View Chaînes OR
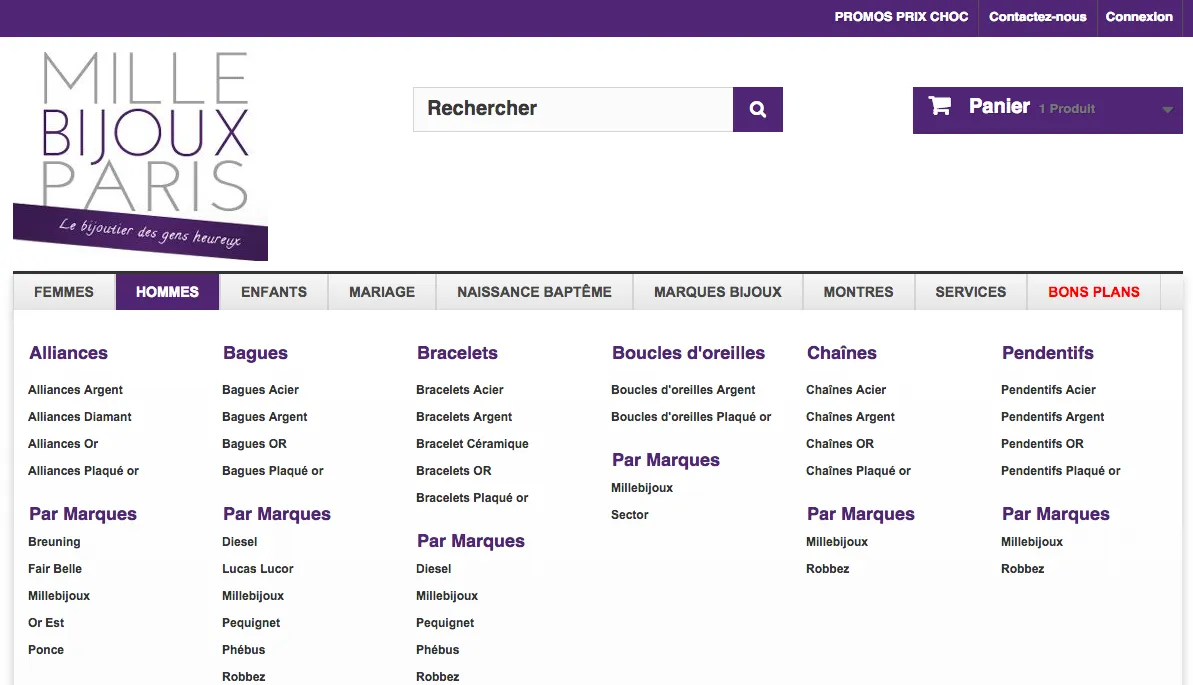Viewport: 1193px width, 685px height. tap(840, 444)
